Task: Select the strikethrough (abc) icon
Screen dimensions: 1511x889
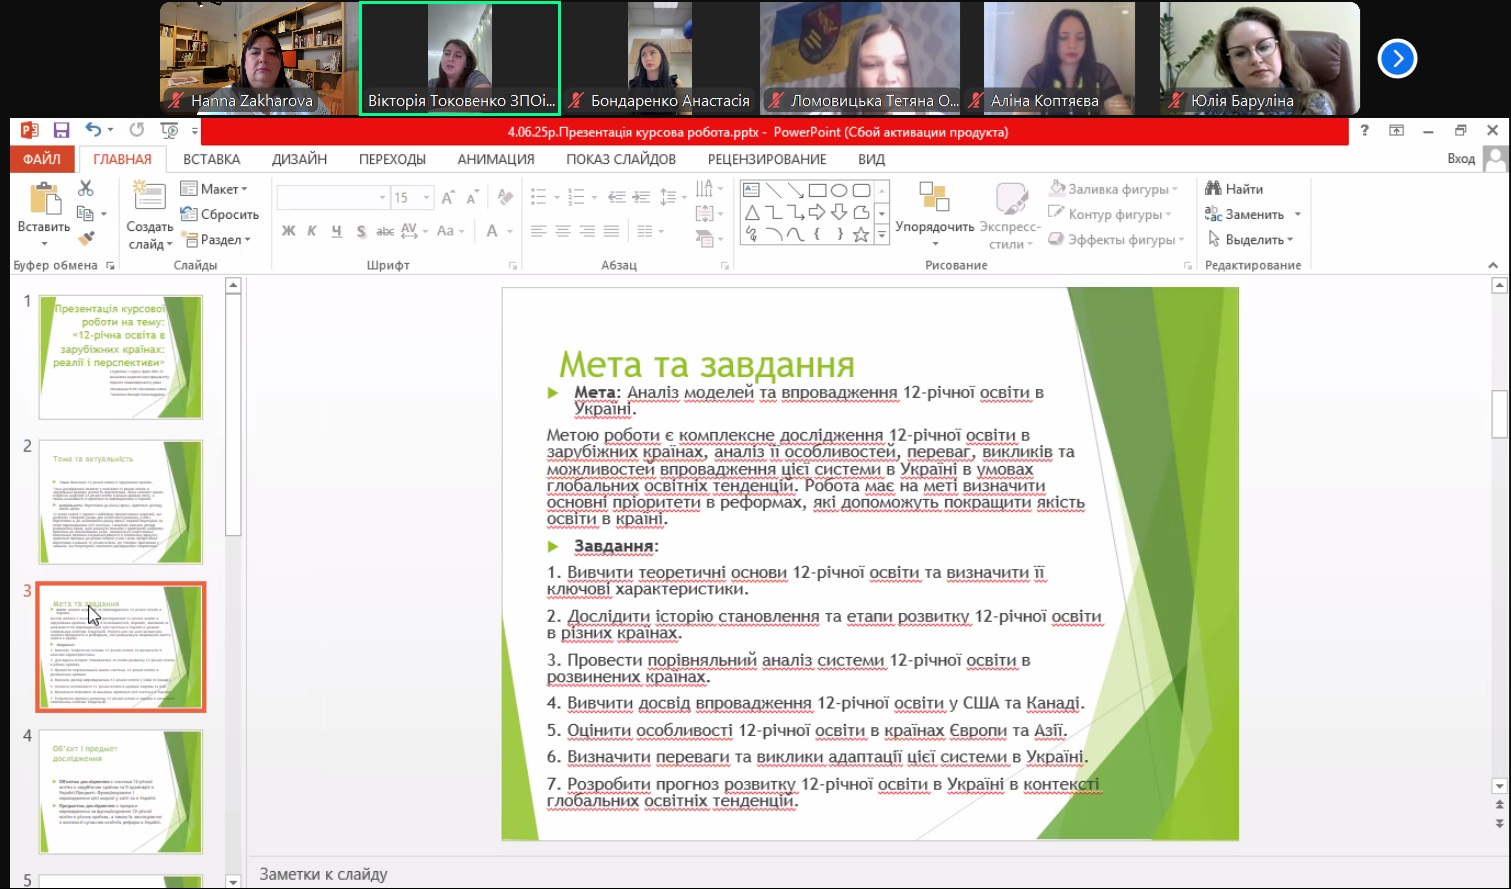Action: pos(384,230)
